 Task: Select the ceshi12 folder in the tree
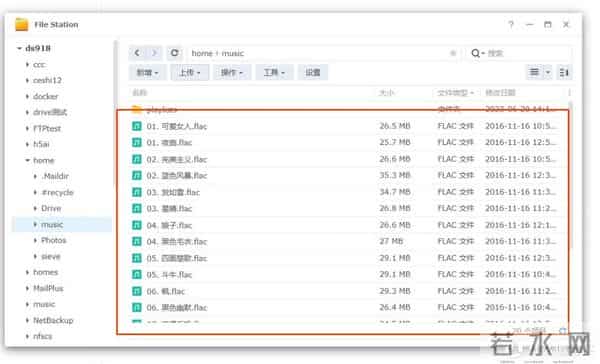point(47,80)
